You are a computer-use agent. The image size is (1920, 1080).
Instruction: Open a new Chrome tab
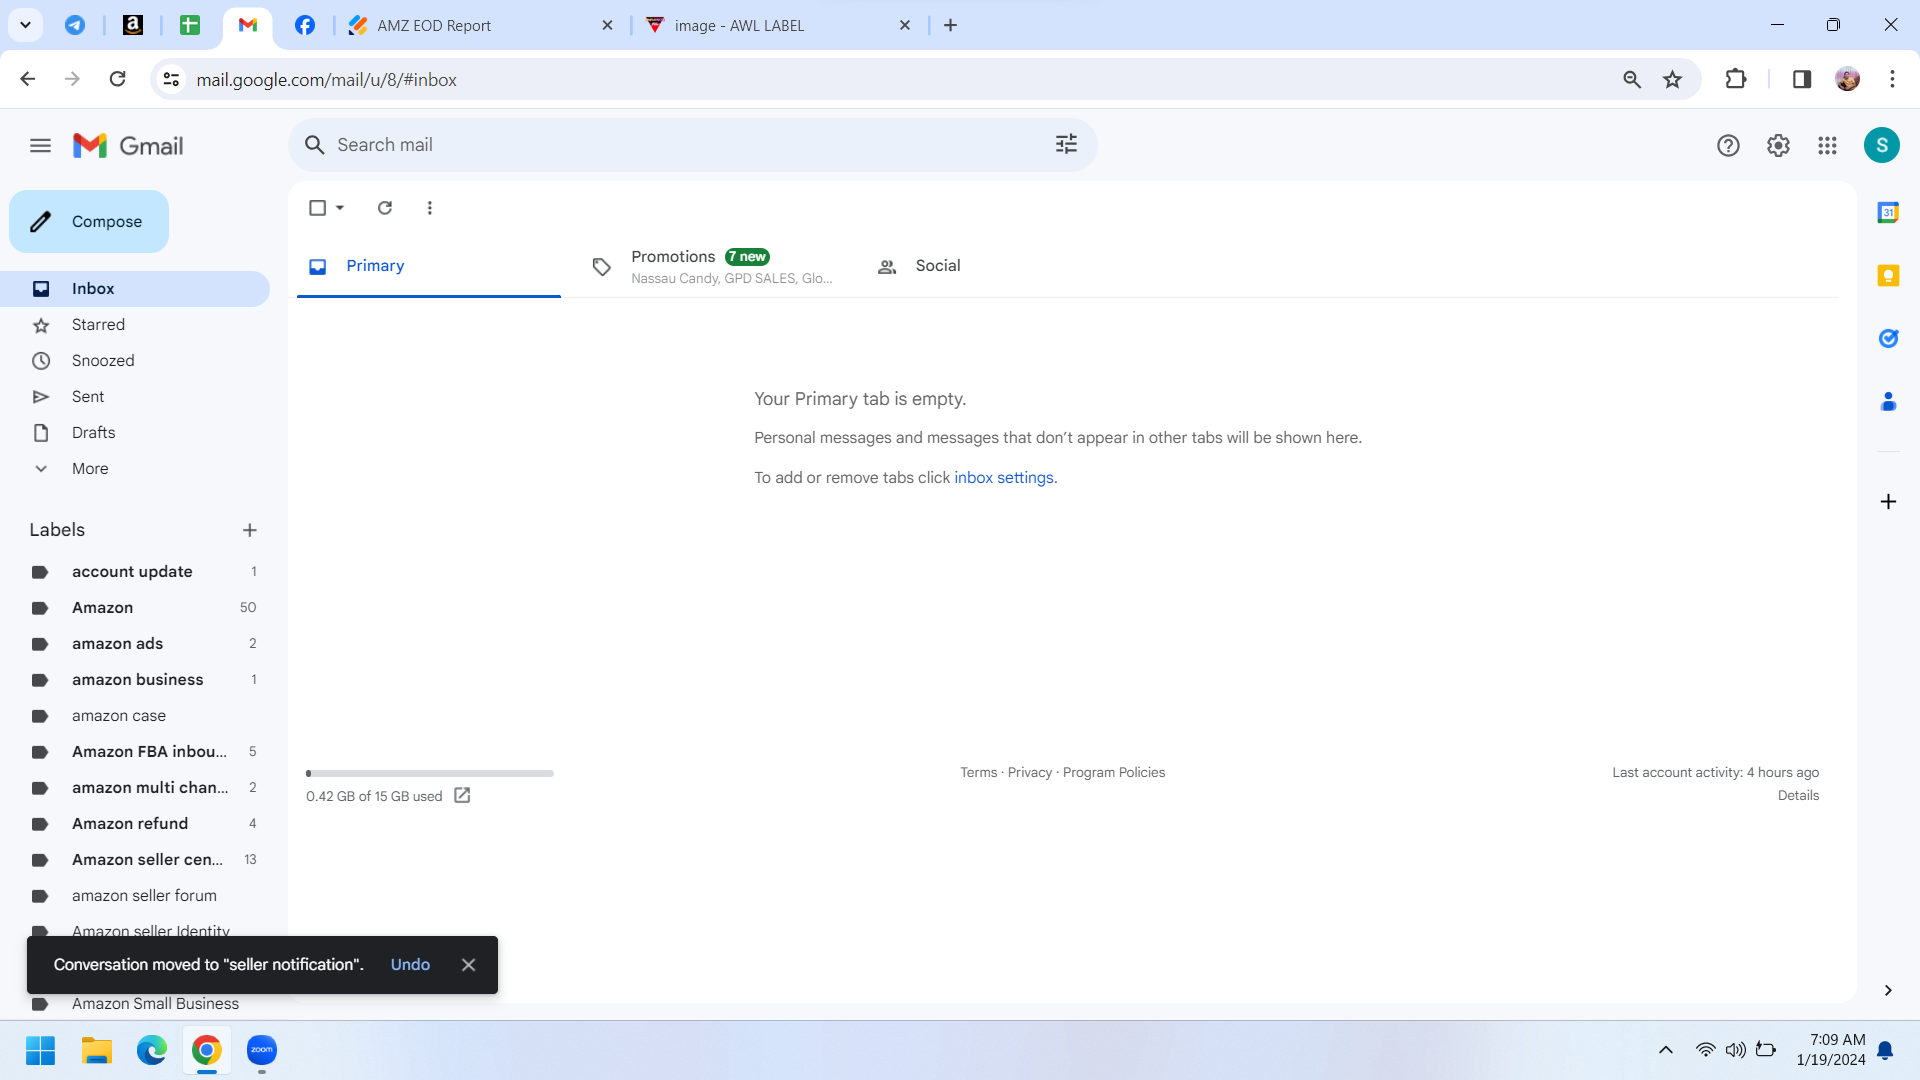click(950, 25)
